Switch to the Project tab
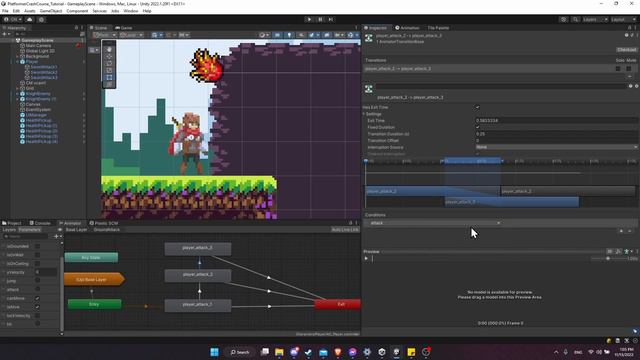Viewport: 640px width, 360px height. click(x=12, y=223)
